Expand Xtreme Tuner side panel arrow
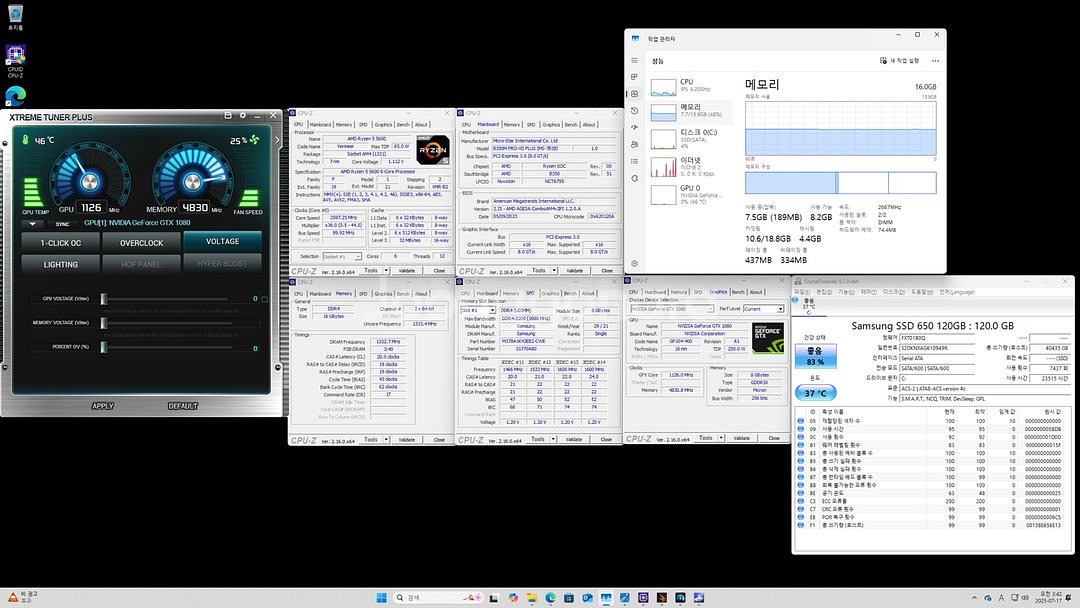Screen dimensions: 1080x608 click(278, 140)
